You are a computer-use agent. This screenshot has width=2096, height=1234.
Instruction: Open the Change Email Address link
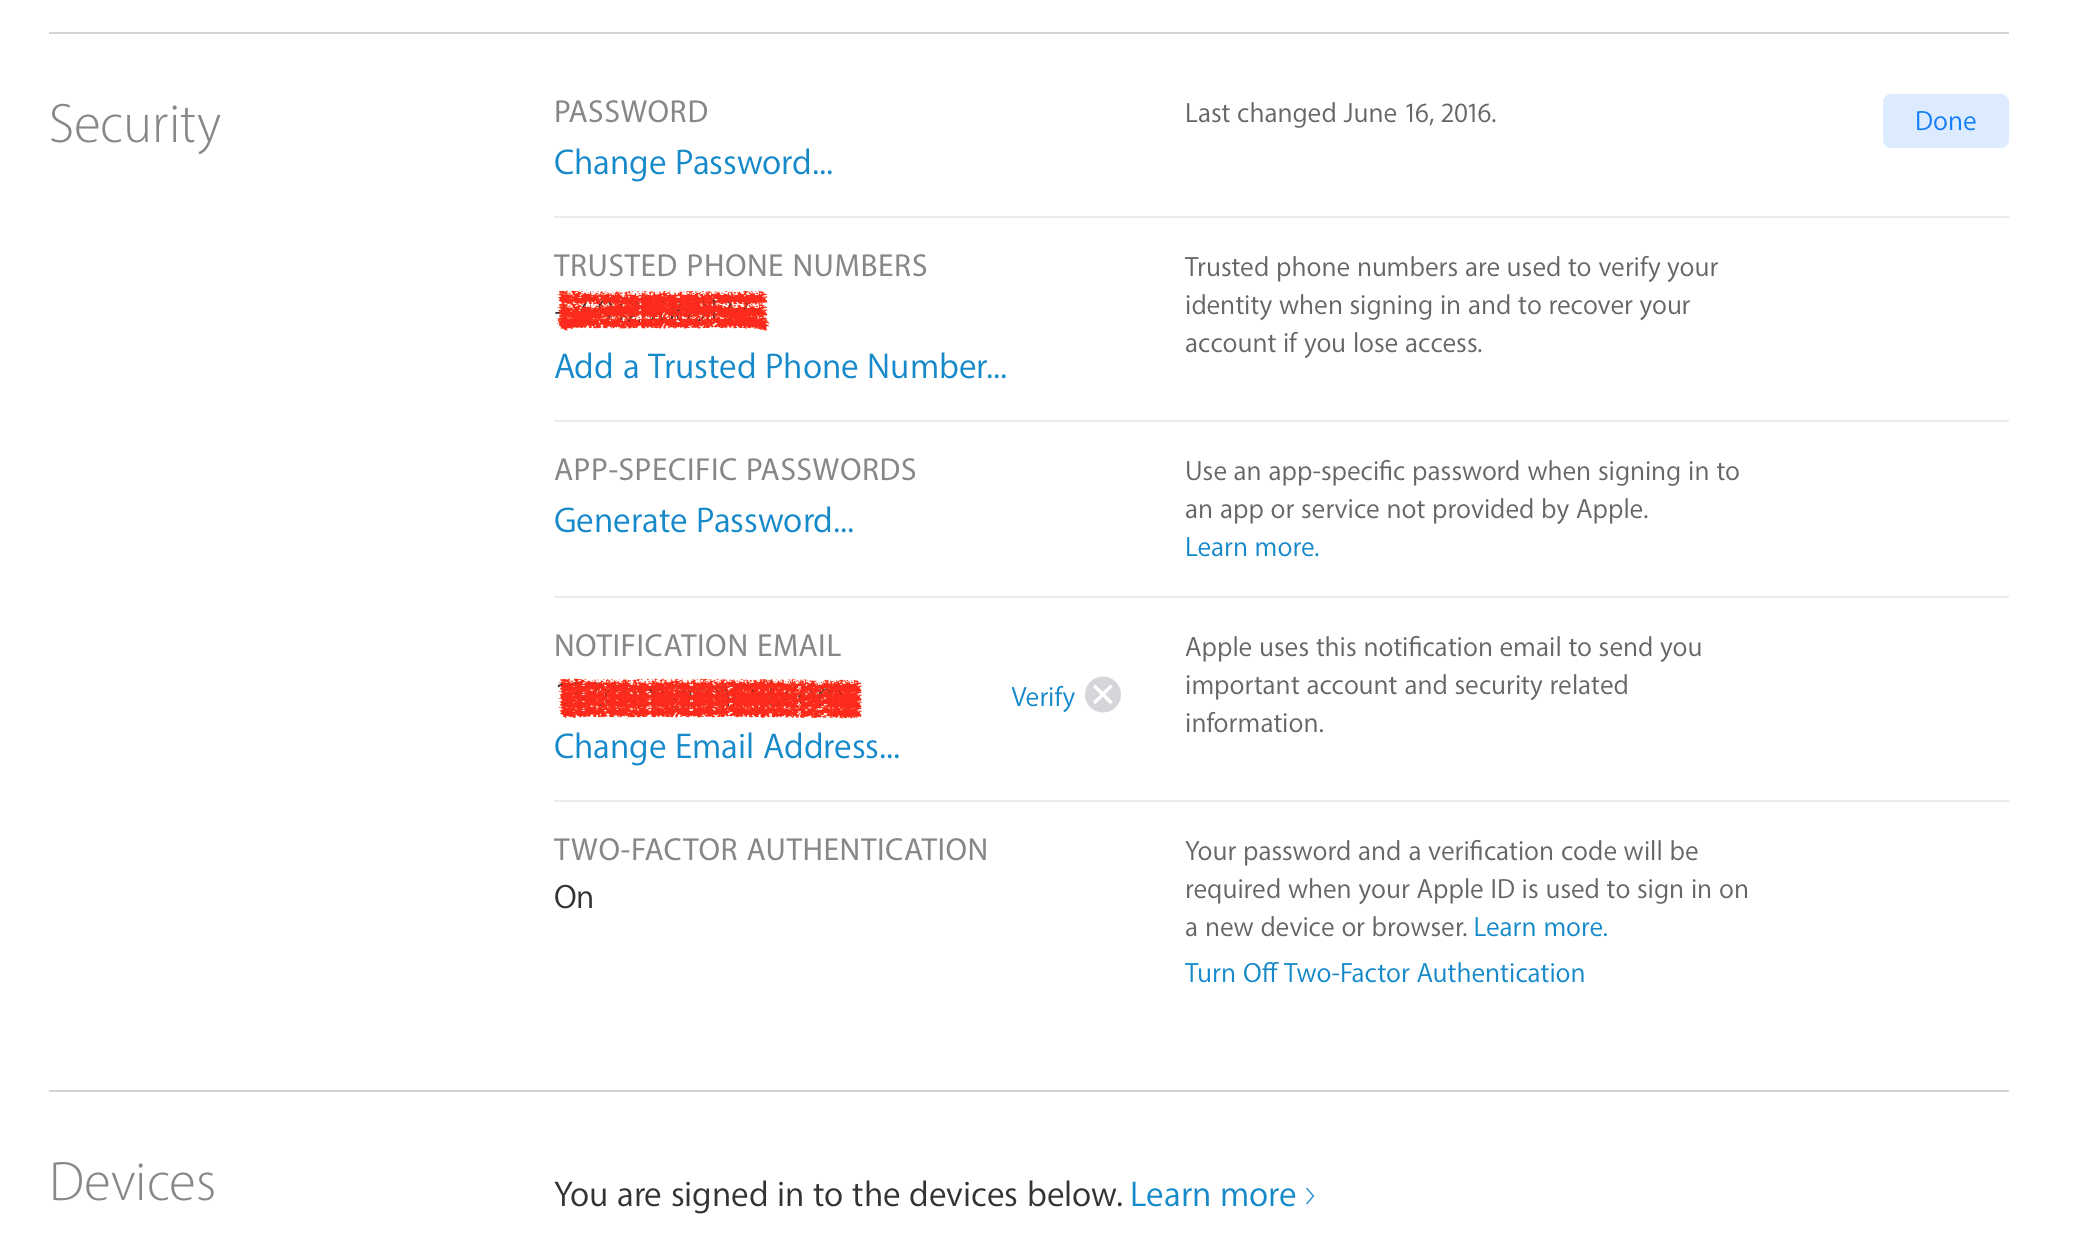(726, 747)
